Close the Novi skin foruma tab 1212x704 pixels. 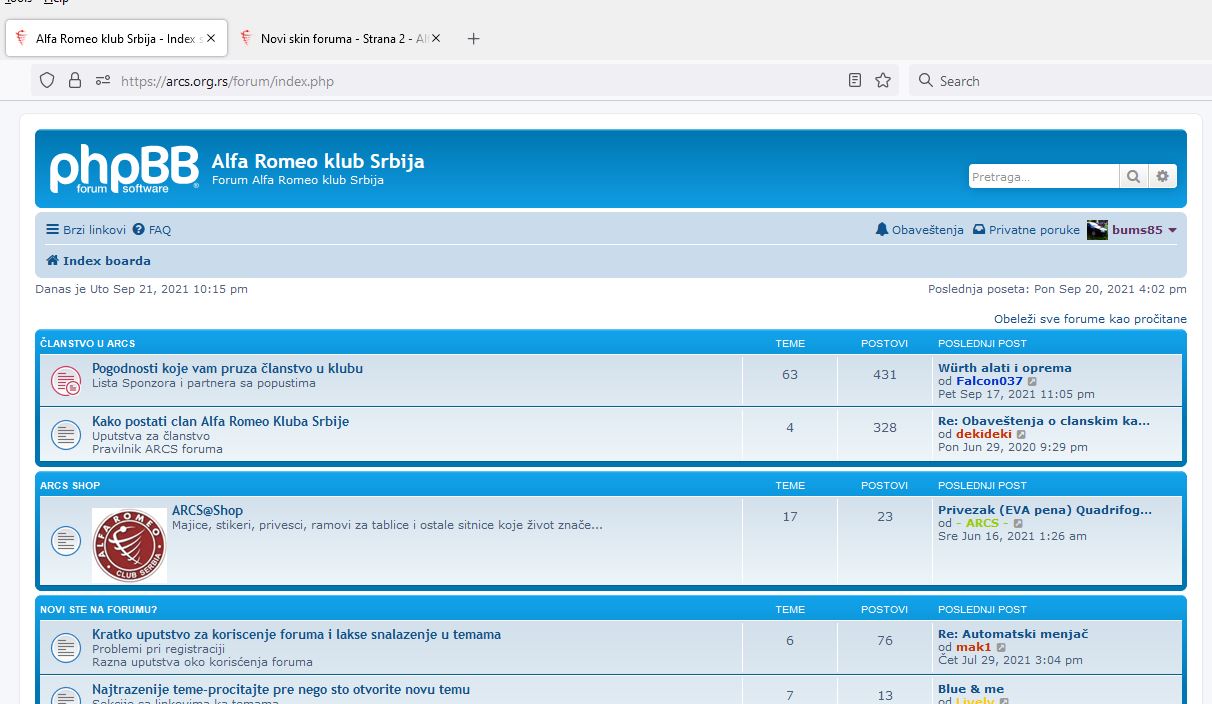point(436,38)
